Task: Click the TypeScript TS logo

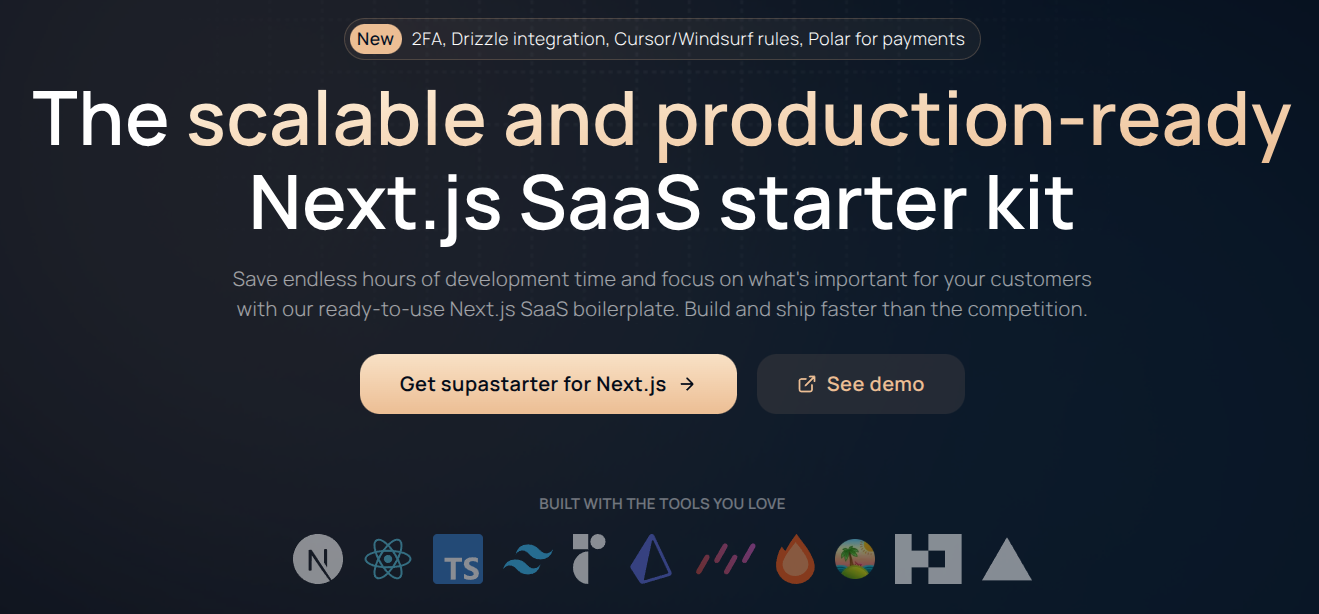Action: pos(458,559)
